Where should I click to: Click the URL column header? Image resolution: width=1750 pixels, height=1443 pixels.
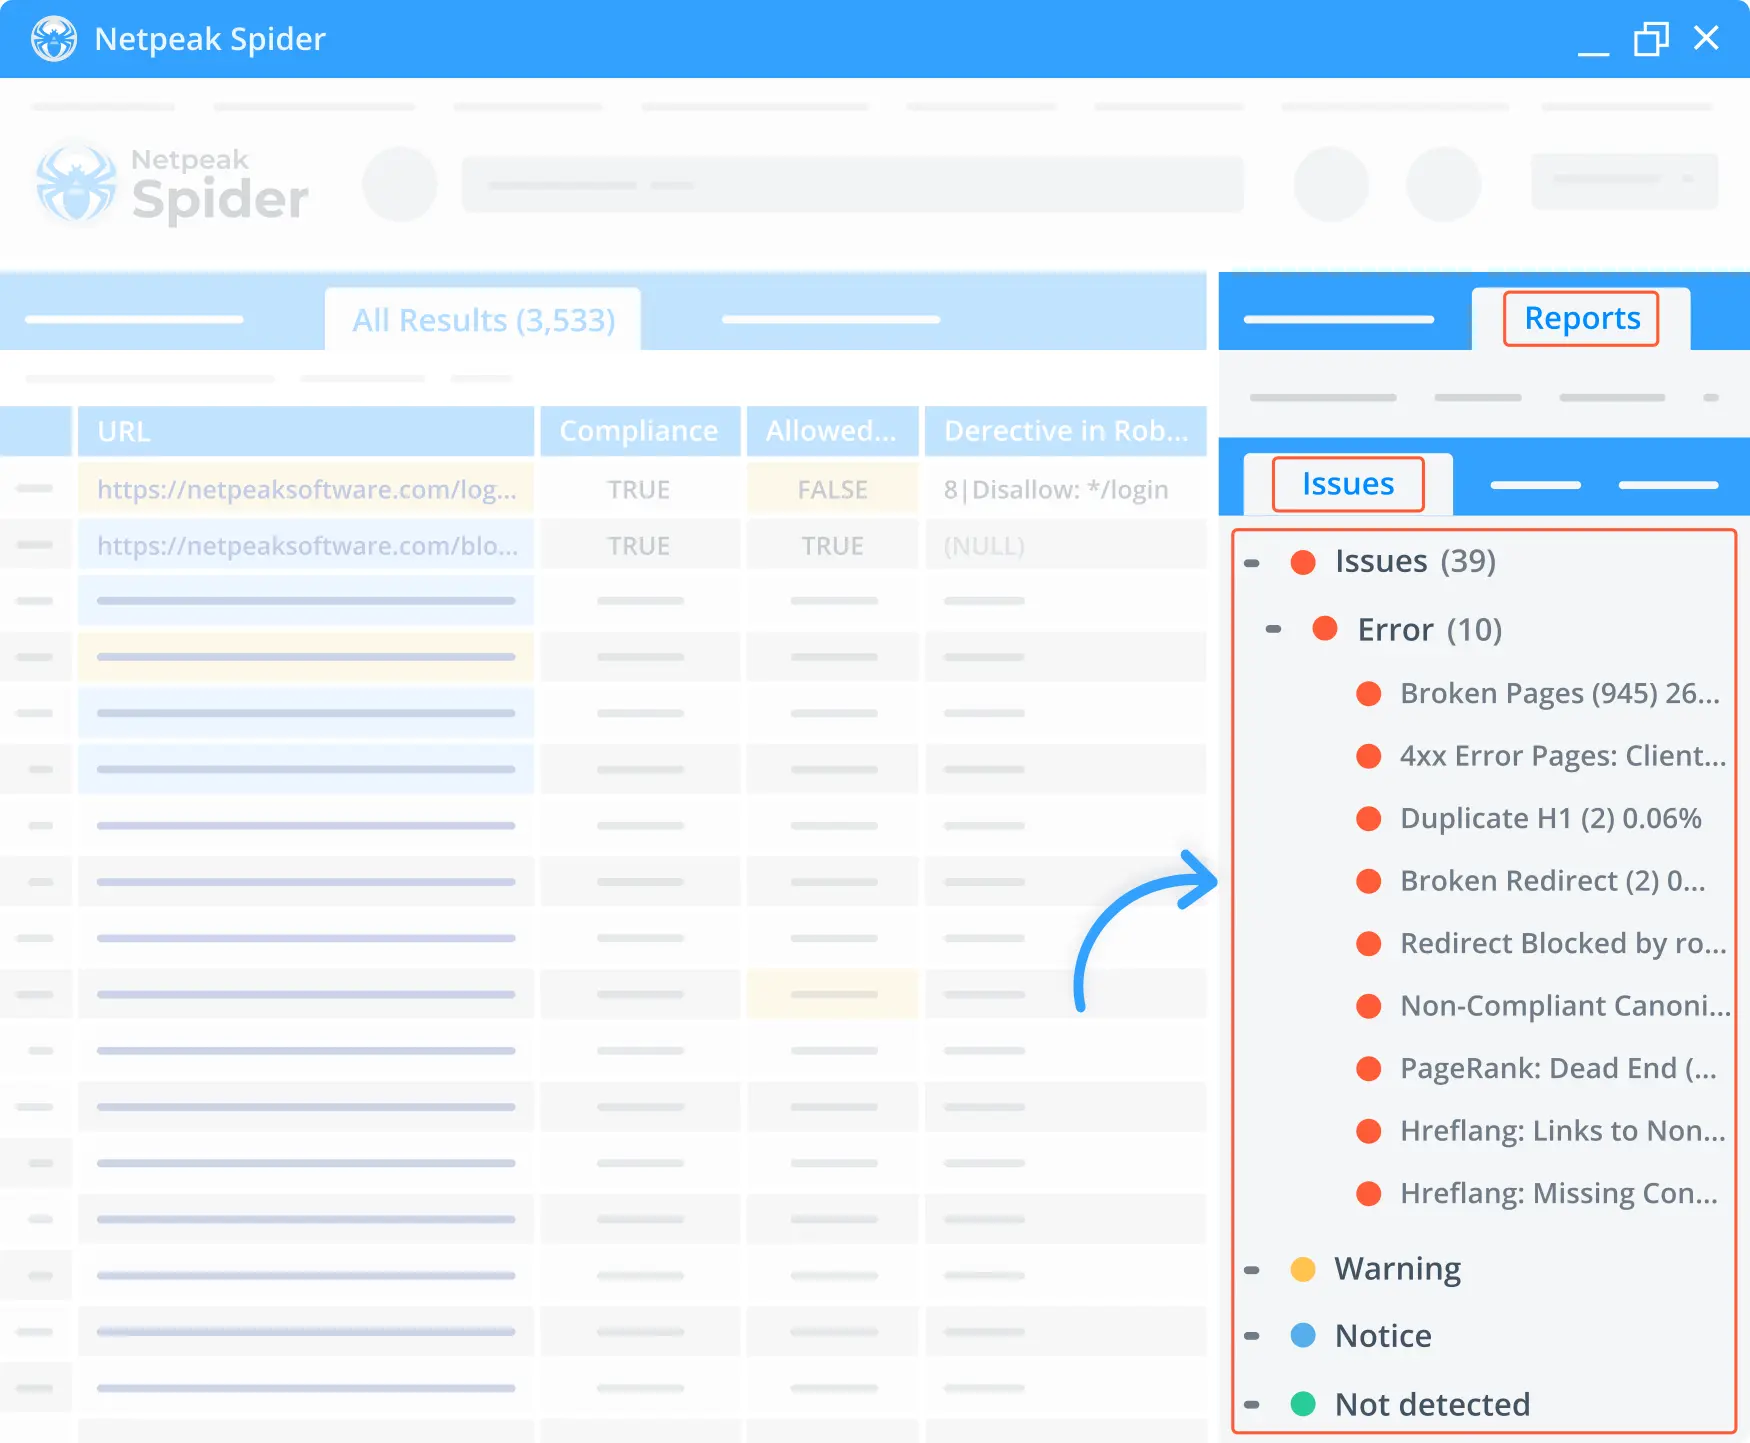306,431
